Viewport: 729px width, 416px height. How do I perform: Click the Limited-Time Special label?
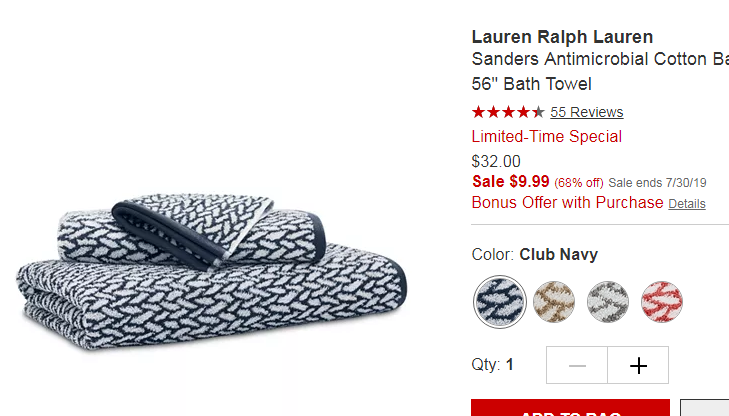[546, 137]
